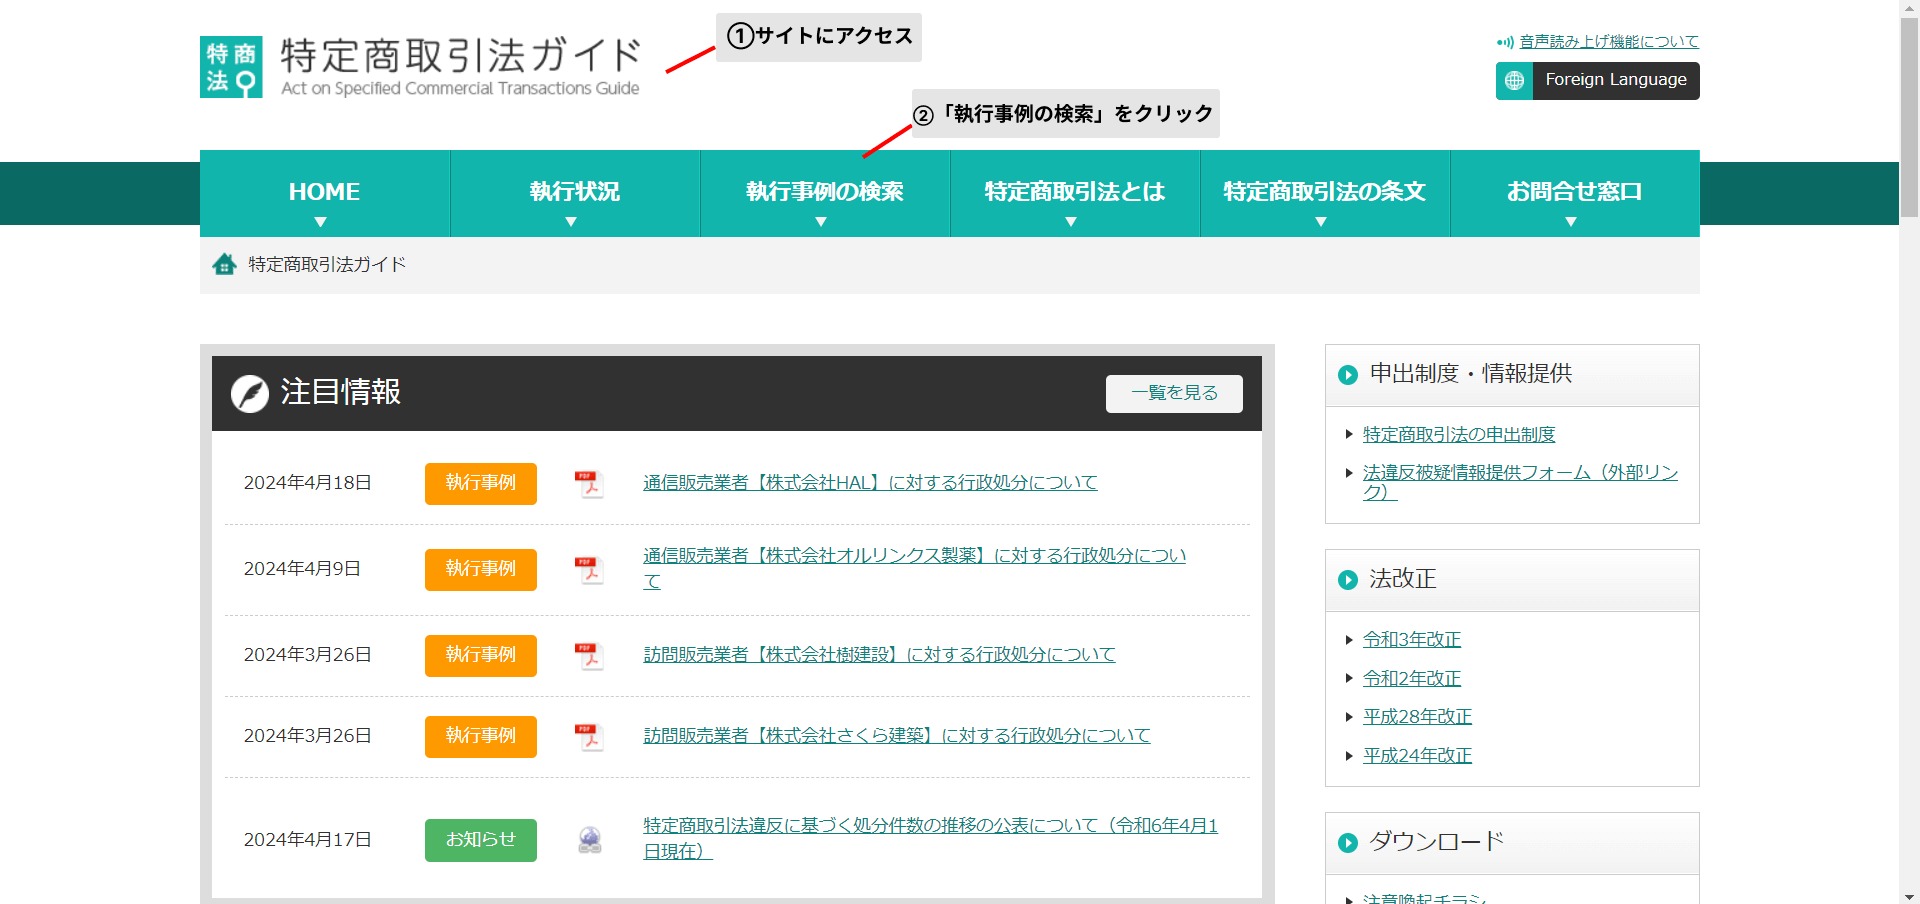The height and width of the screenshot is (904, 1920).
Task: Click the pen icon beside 注目情報 heading
Action: [250, 393]
